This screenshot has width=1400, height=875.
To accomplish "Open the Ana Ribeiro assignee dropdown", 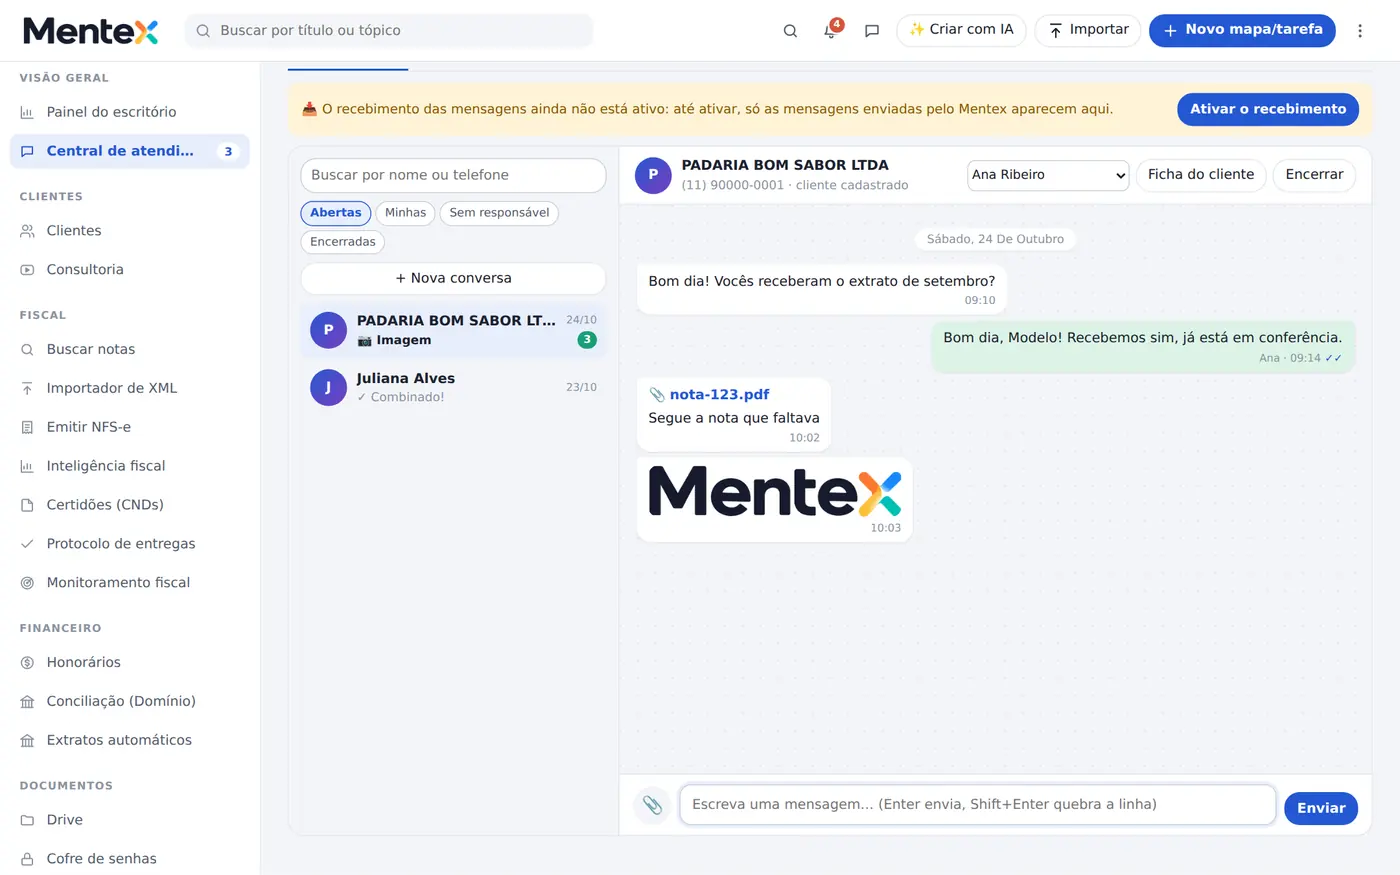I will pyautogui.click(x=1048, y=175).
